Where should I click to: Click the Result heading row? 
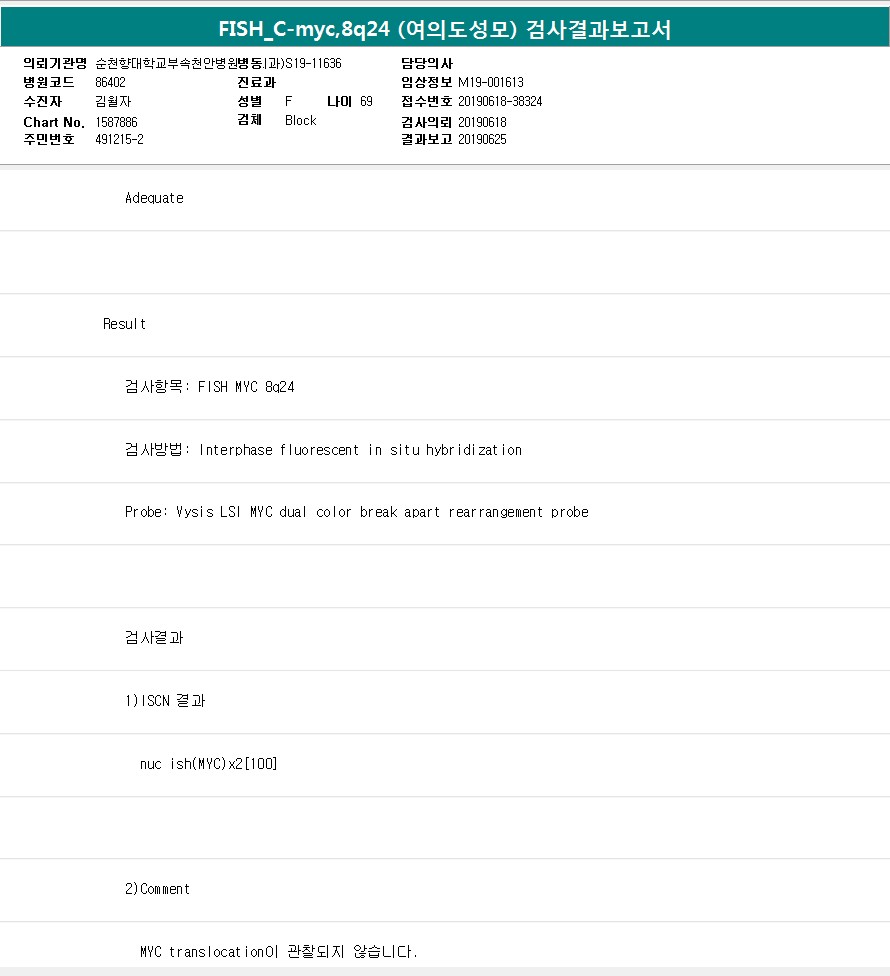[445, 325]
